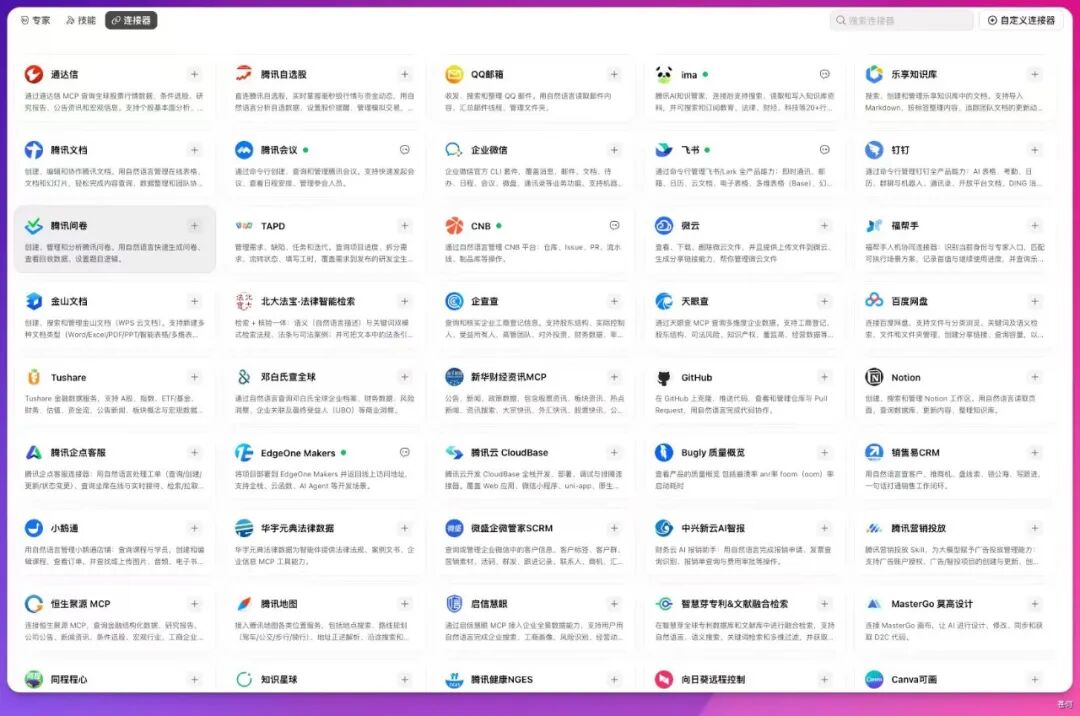The image size is (1080, 716).
Task: Click the QQ邮箱 envelope icon
Action: (x=454, y=74)
